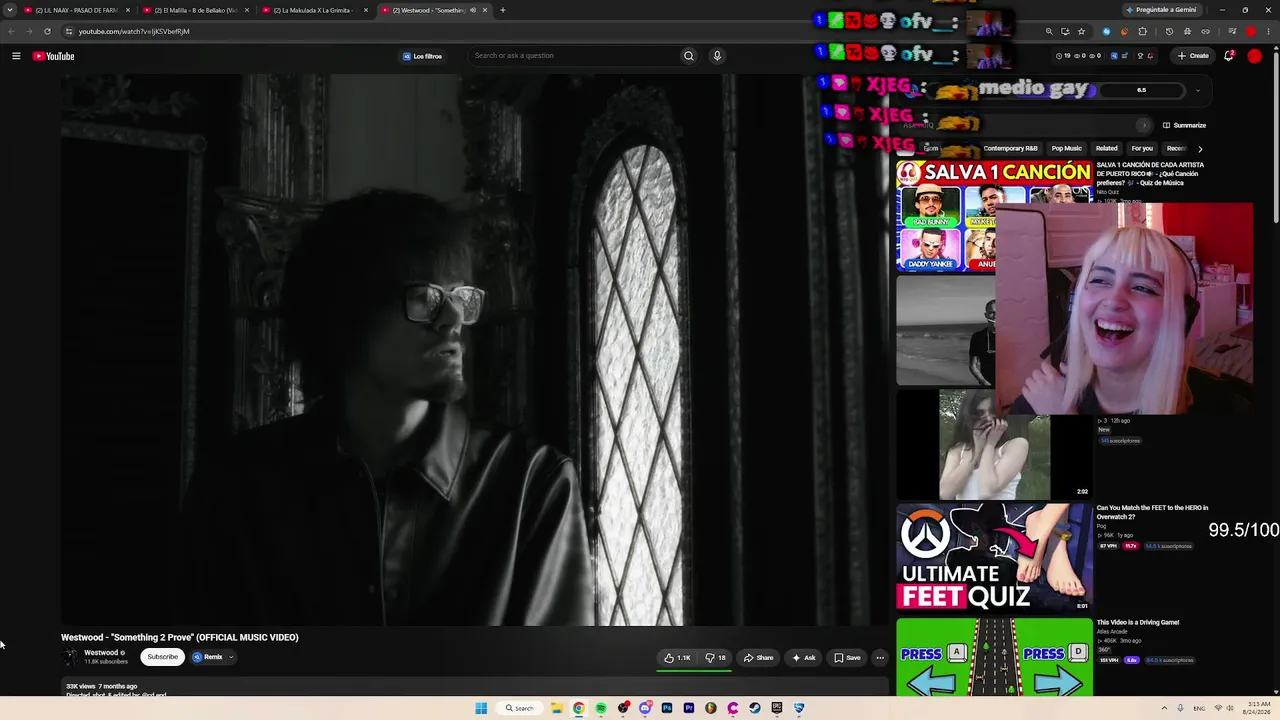1280x720 pixels.
Task: Show more category chips arrow
Action: pos(1200,149)
